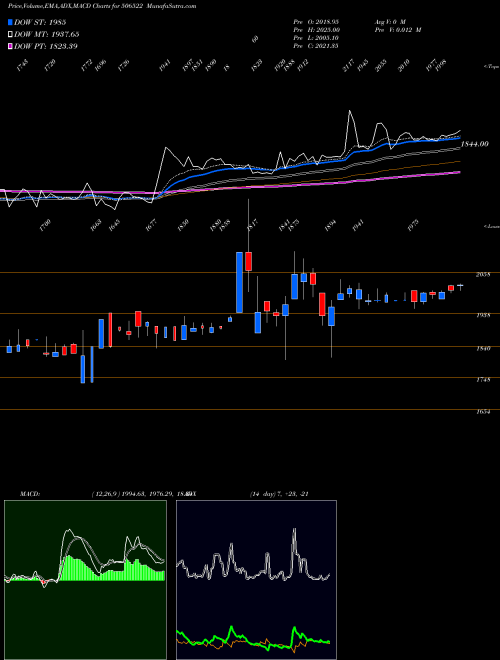Screen dimensions: 500x660
Task: Click the ADX '(14 day) 7, +28, -21' text
Action: point(279,494)
